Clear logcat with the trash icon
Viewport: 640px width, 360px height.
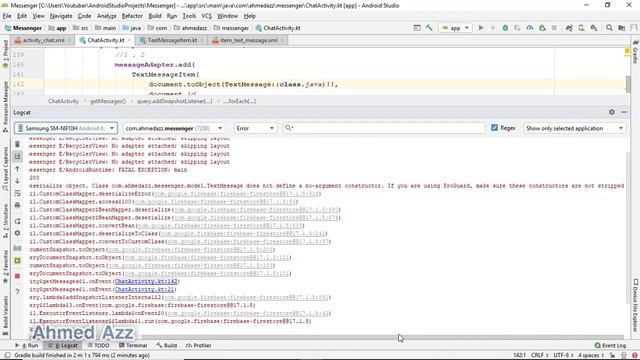pyautogui.click(x=17, y=144)
